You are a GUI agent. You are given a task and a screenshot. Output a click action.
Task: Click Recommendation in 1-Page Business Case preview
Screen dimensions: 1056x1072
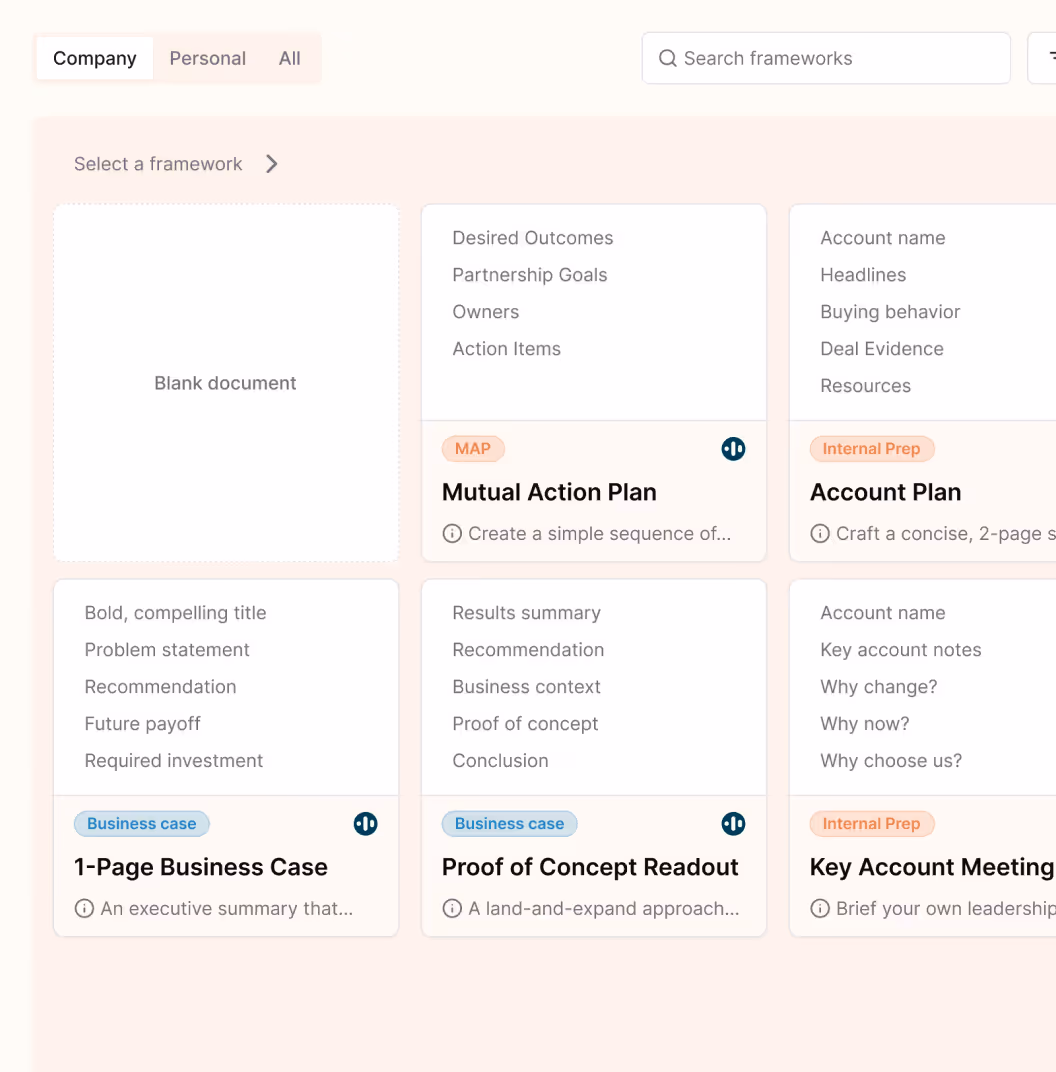point(160,686)
